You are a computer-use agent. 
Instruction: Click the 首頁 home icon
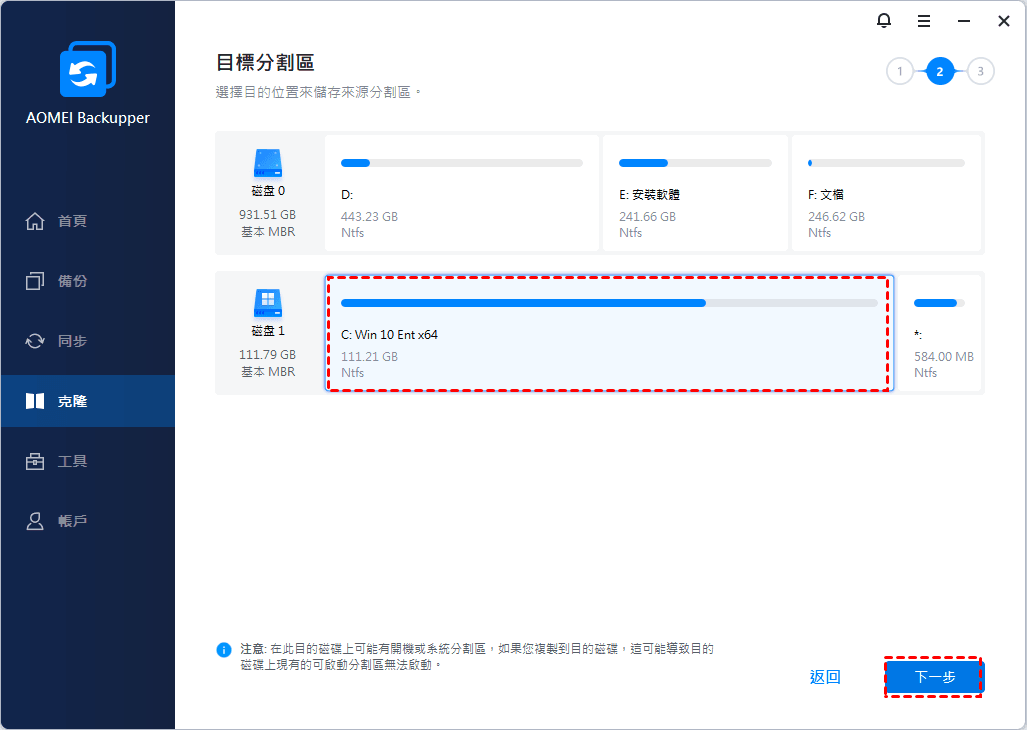click(x=35, y=221)
